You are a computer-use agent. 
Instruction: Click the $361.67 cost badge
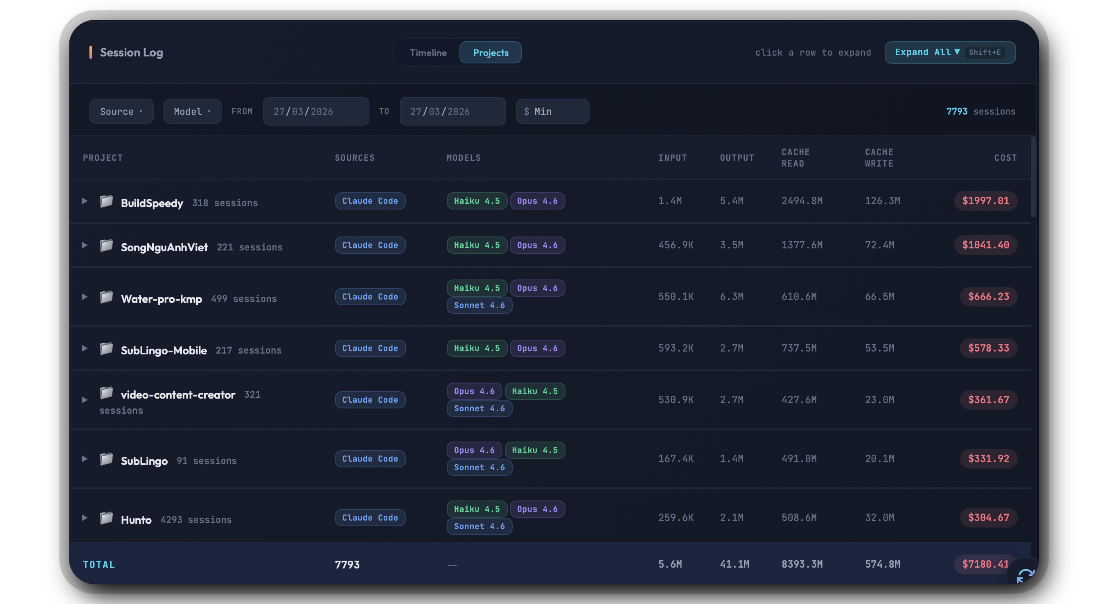pyautogui.click(x=989, y=400)
